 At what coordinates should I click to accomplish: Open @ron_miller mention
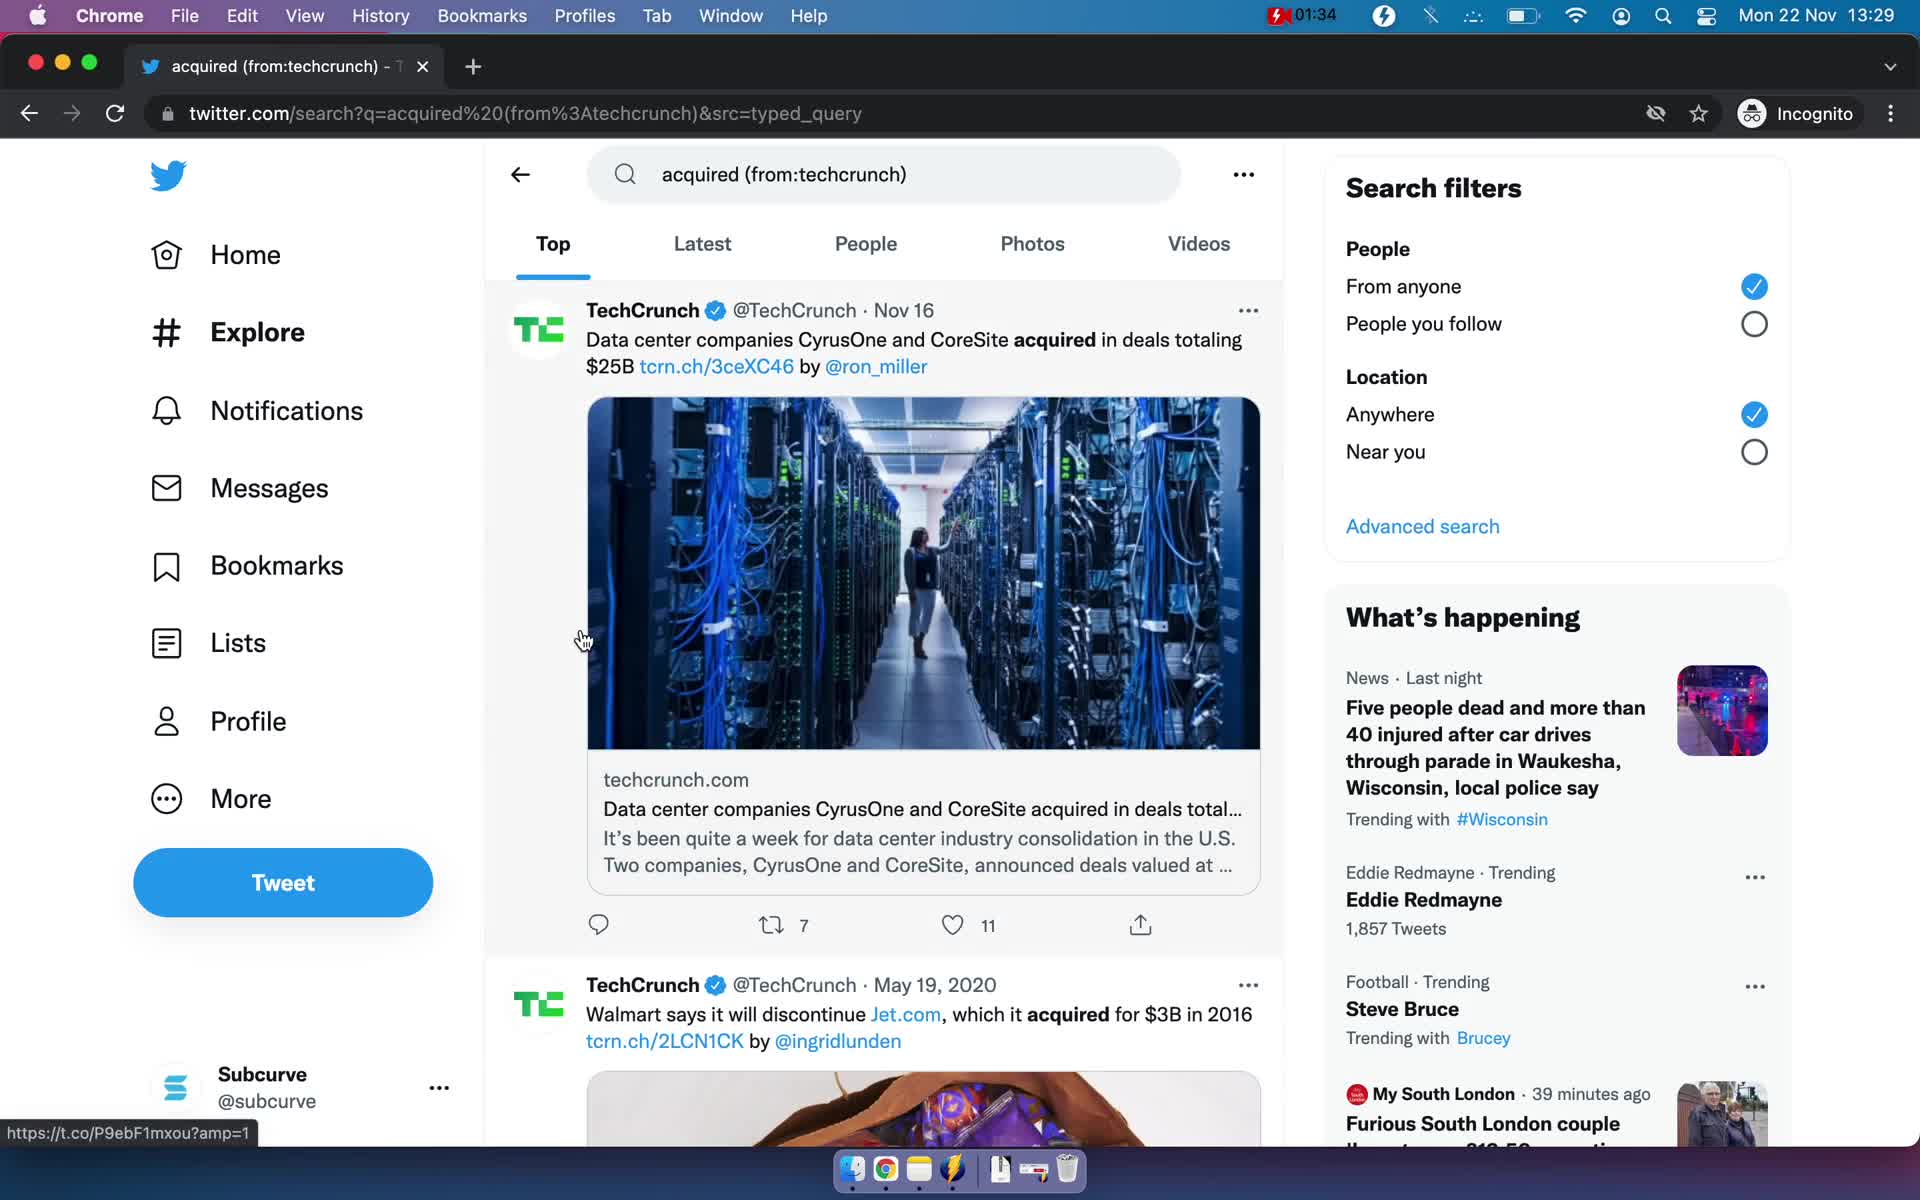click(876, 367)
